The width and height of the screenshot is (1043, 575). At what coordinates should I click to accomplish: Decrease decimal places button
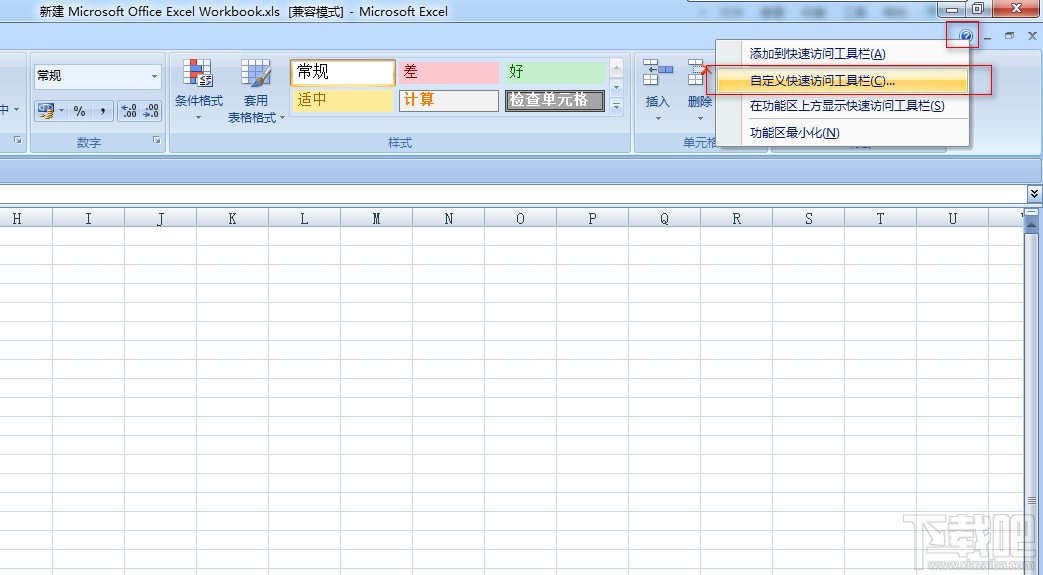[151, 110]
